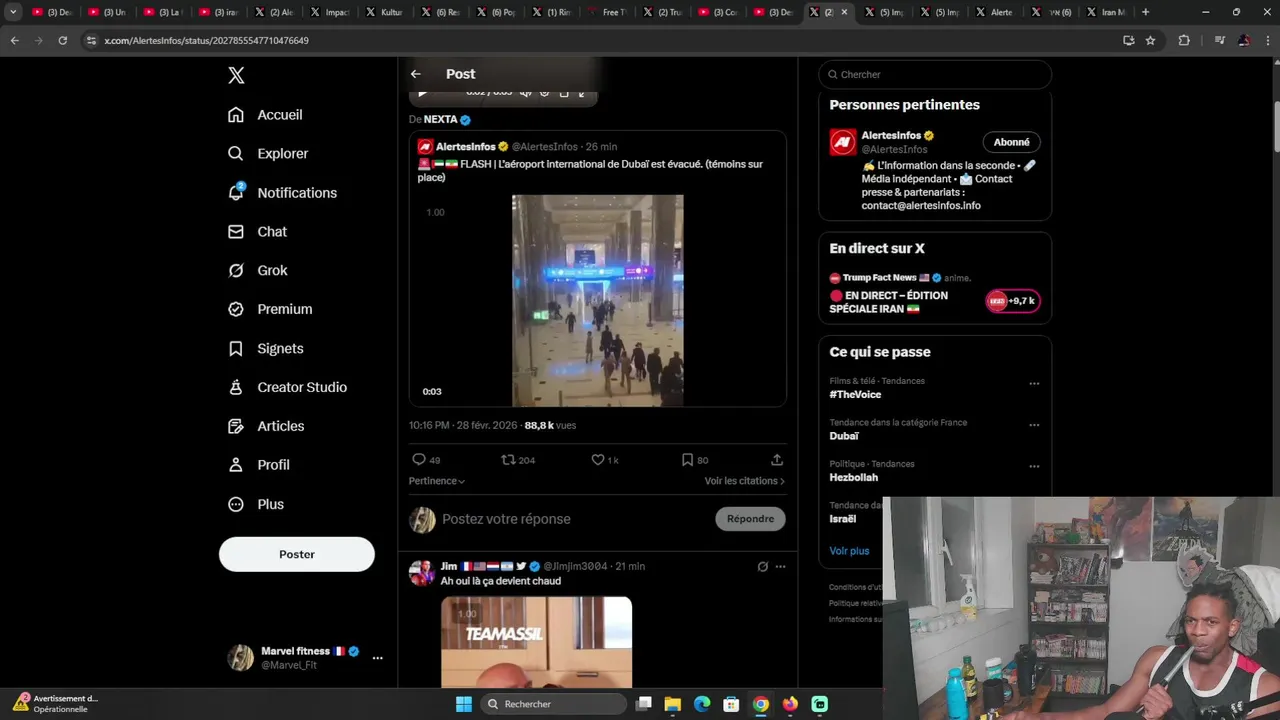Open a new browser tab
This screenshot has height=720, width=1280.
click(1145, 12)
